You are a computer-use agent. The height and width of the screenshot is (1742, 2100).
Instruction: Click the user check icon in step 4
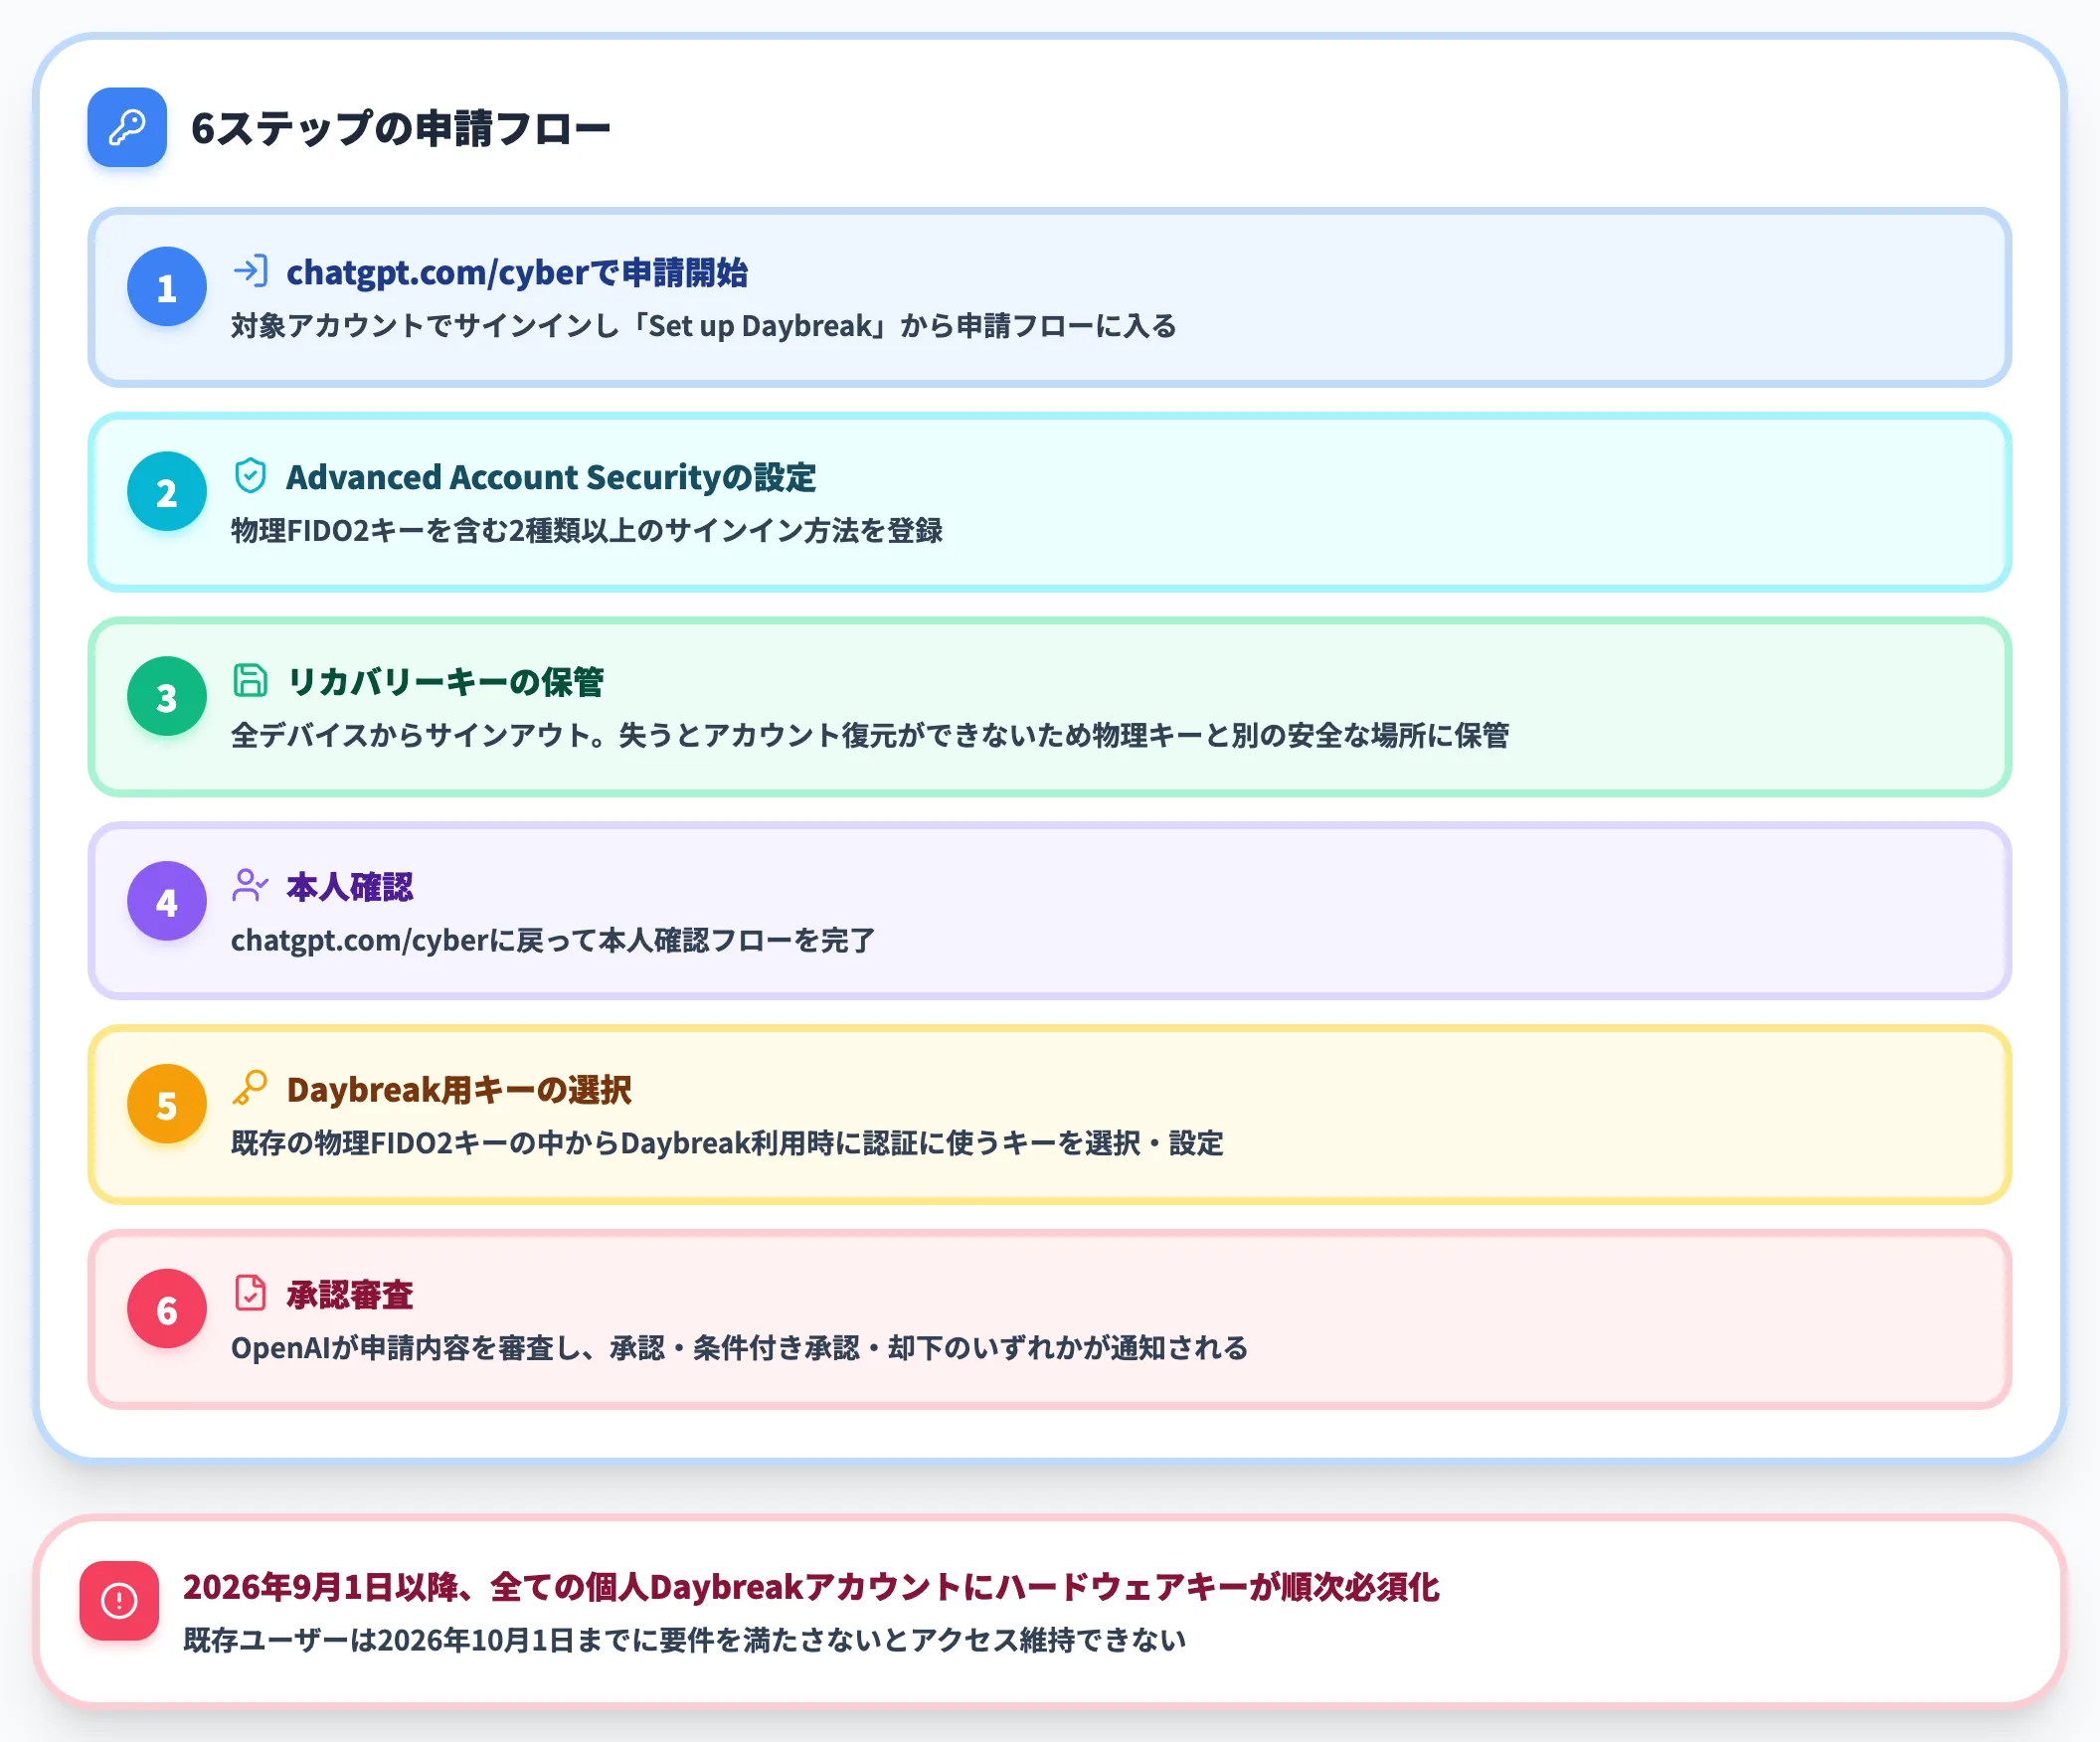tap(250, 885)
